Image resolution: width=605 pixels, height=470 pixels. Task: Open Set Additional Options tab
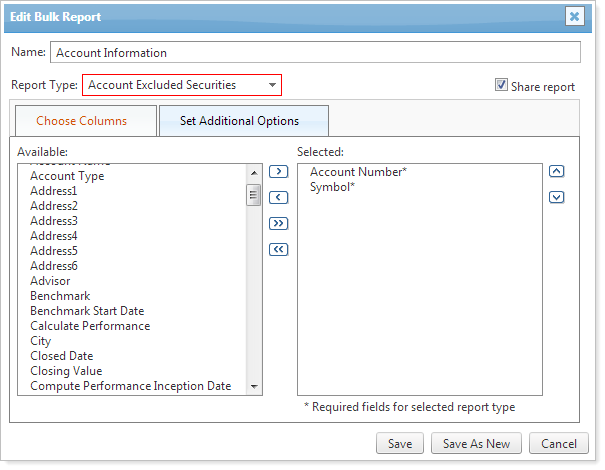239,121
